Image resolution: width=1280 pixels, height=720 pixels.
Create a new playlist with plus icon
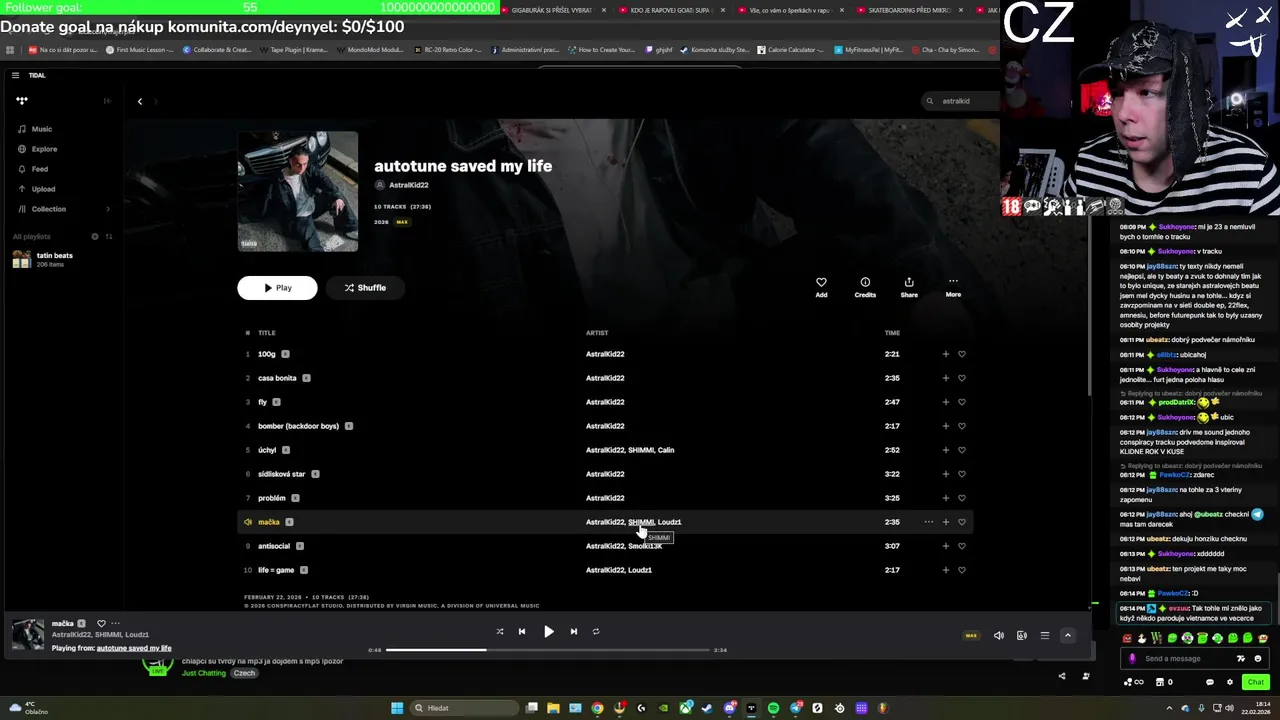coord(95,236)
